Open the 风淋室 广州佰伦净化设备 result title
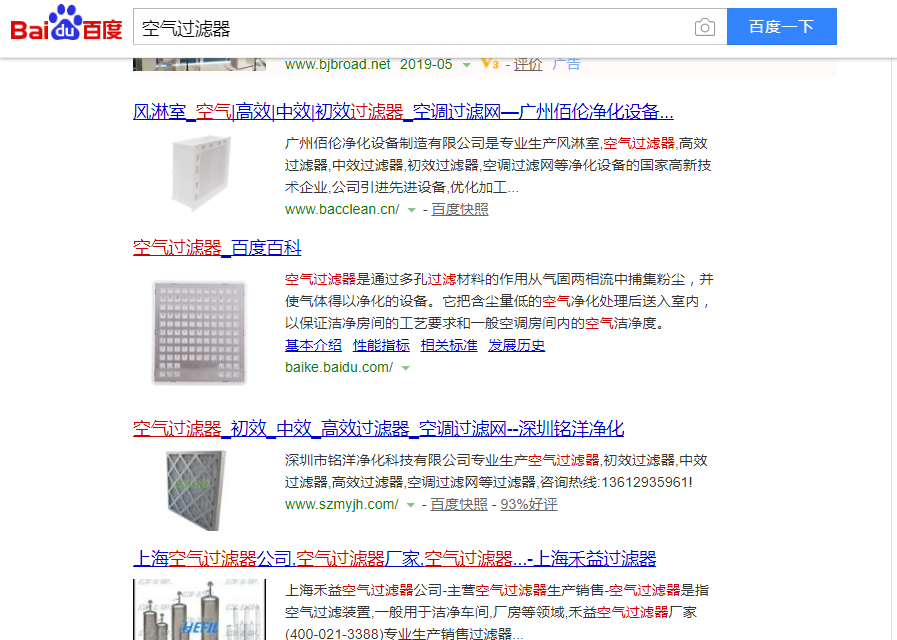897x640 pixels. (403, 111)
